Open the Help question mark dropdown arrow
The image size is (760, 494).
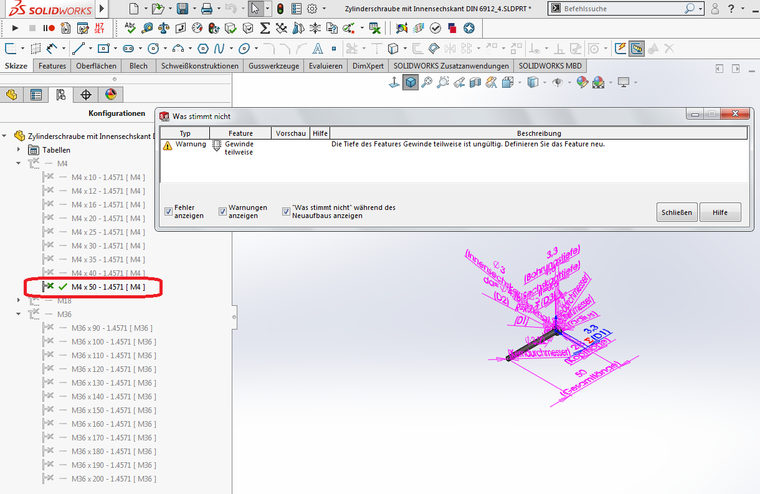click(742, 9)
